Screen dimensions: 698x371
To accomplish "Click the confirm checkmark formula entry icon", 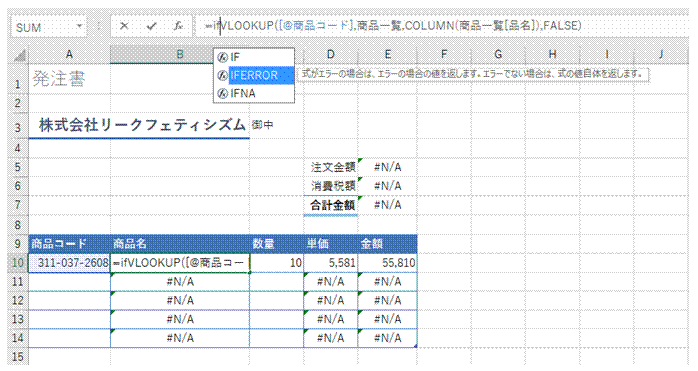I will 151,26.
